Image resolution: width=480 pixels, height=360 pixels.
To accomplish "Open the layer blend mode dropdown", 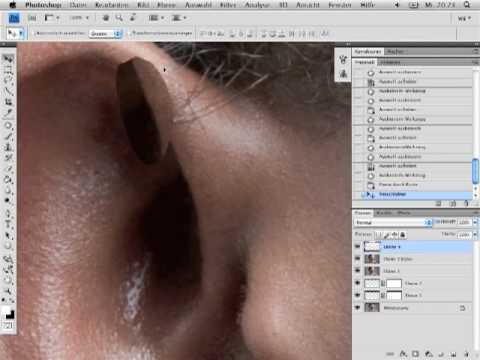I will 393,222.
